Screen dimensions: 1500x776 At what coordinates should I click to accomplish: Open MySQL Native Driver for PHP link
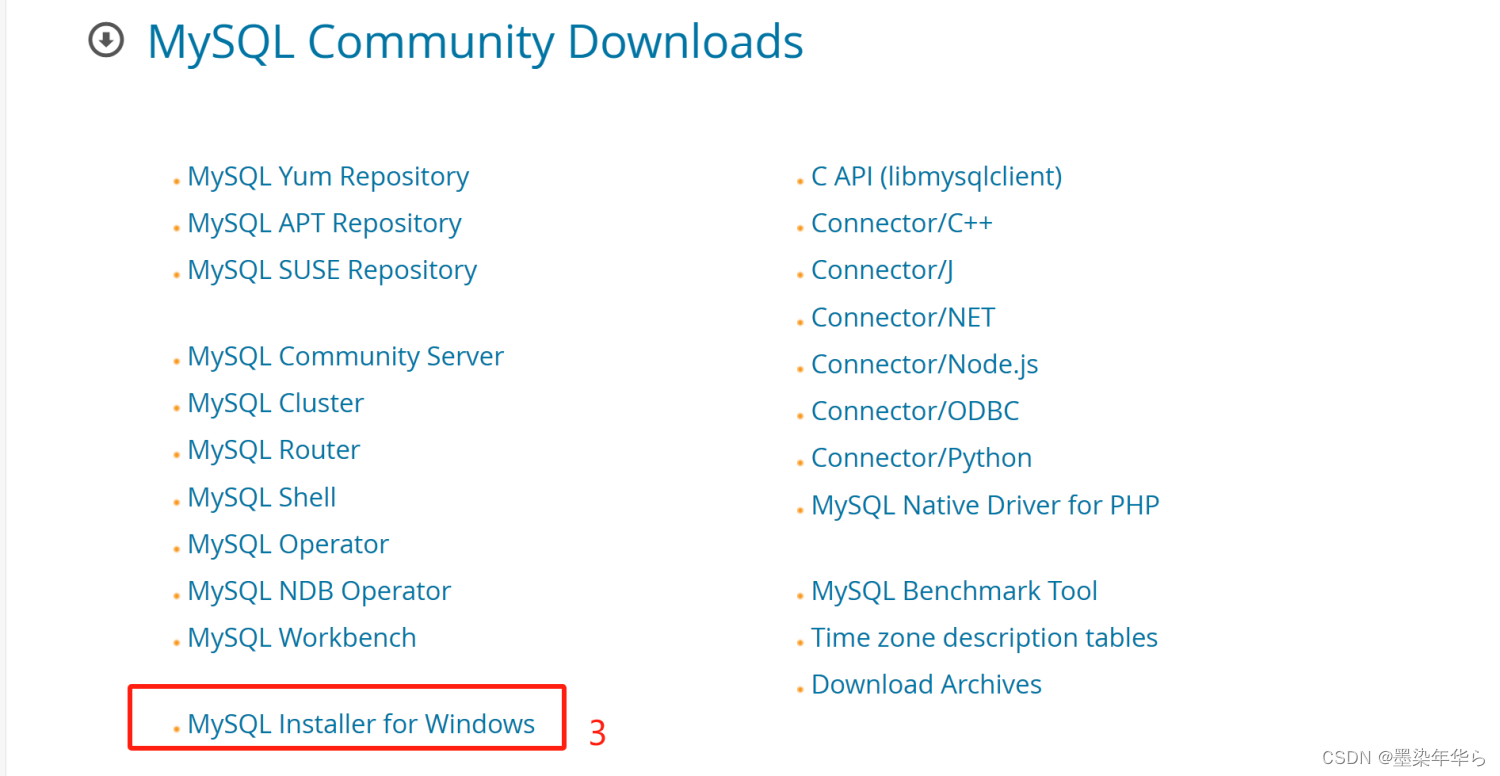click(985, 505)
